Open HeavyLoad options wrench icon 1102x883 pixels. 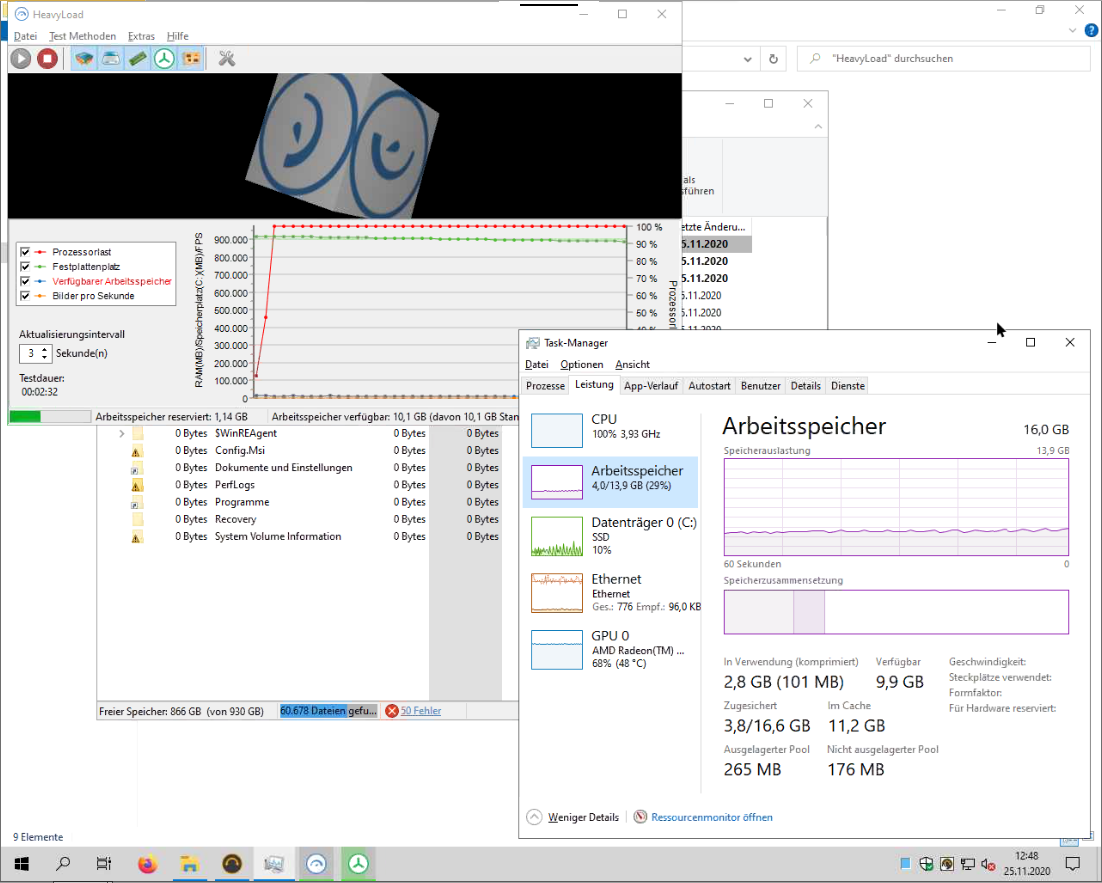[x=227, y=58]
